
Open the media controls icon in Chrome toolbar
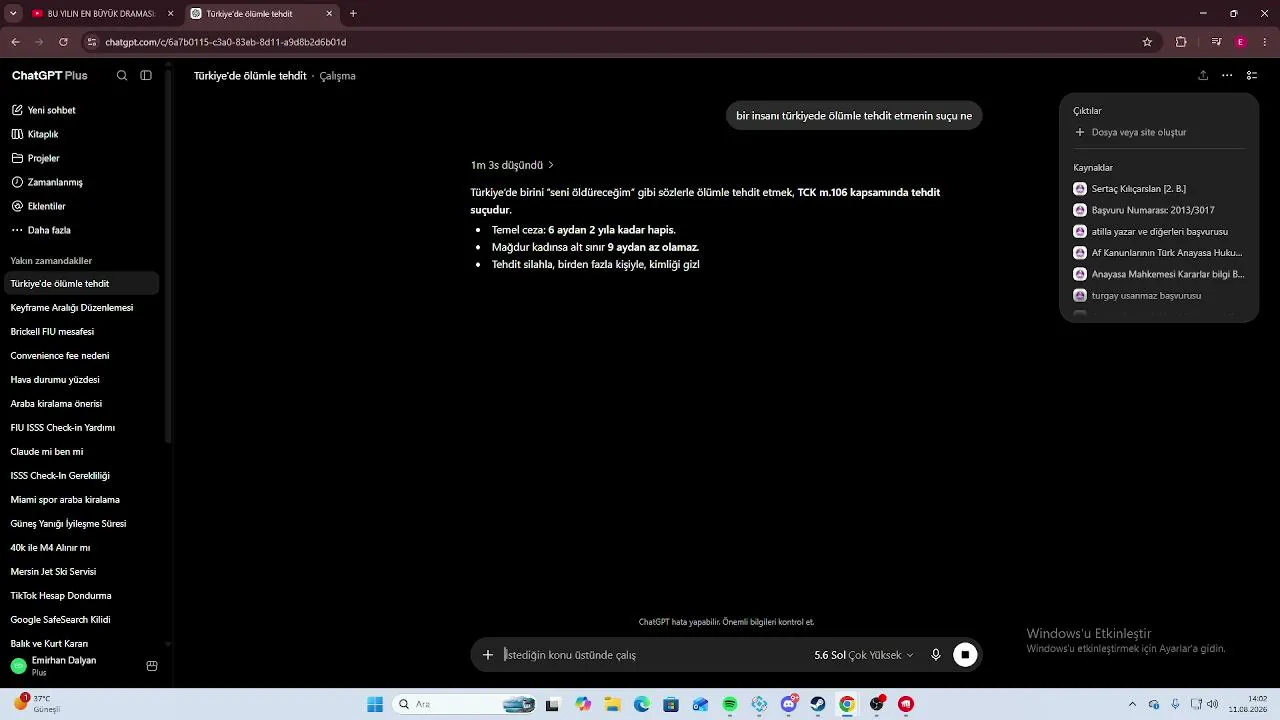[1216, 42]
